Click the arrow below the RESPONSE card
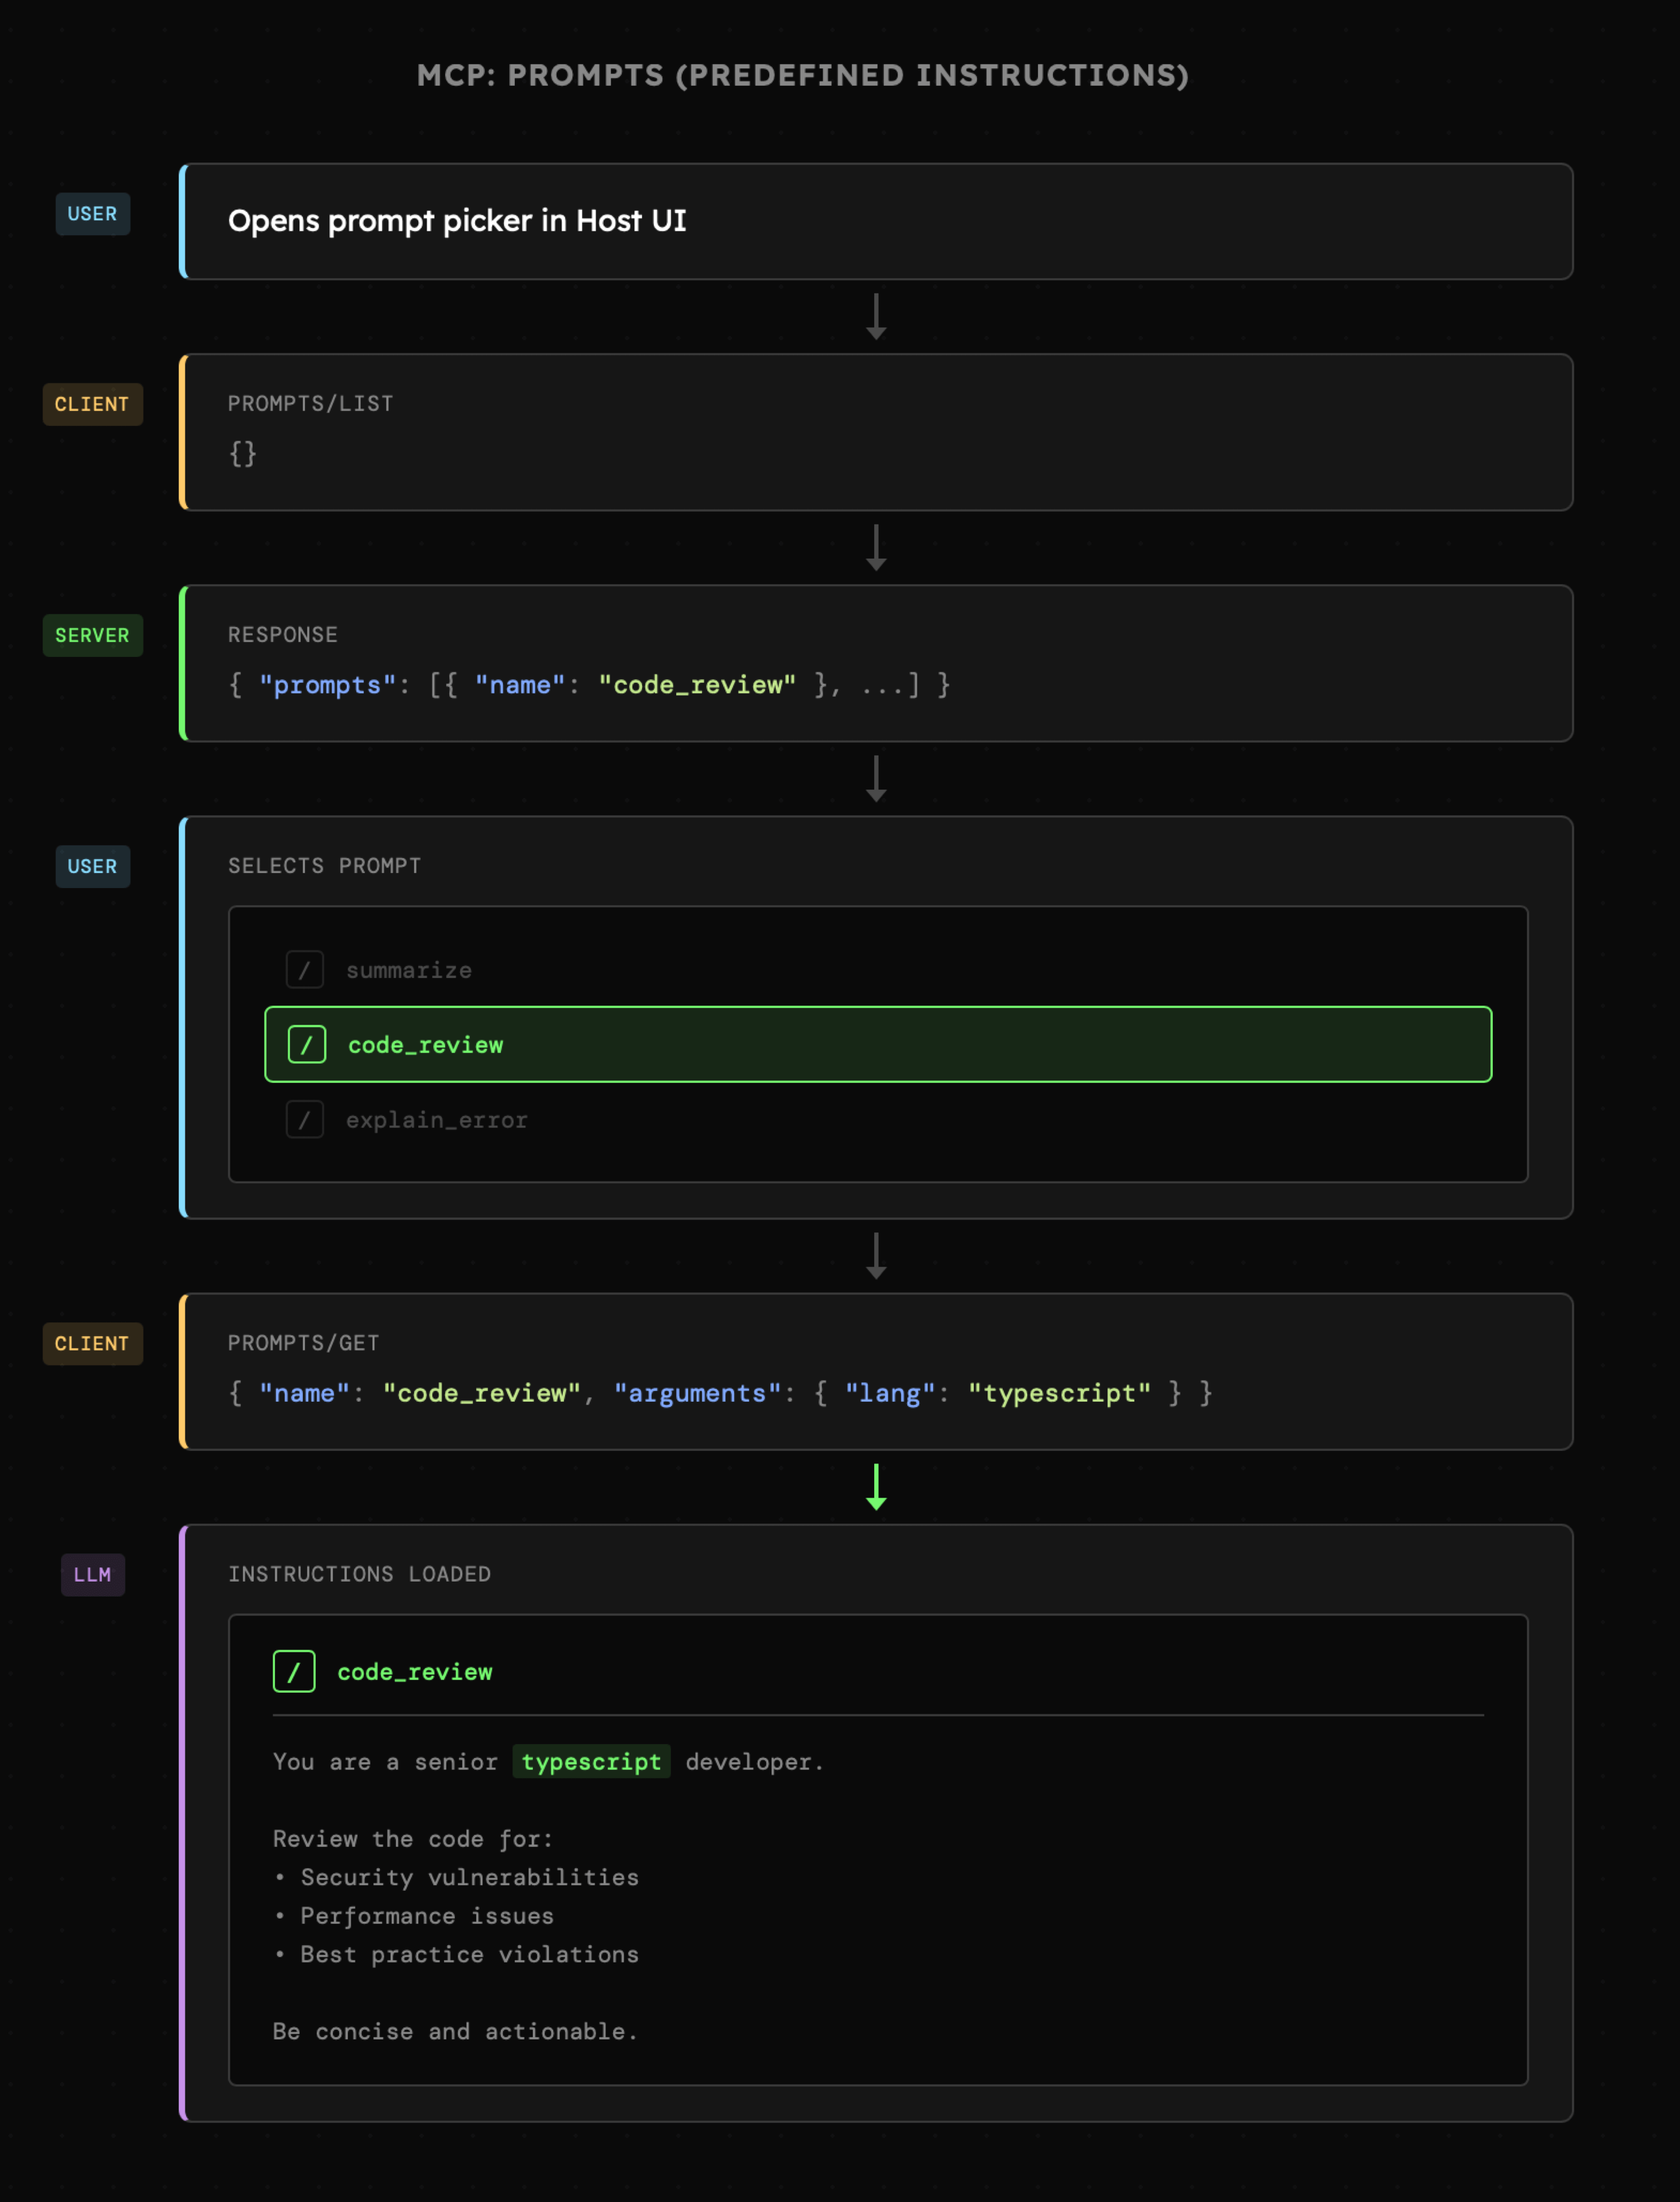1680x2202 pixels. (876, 778)
